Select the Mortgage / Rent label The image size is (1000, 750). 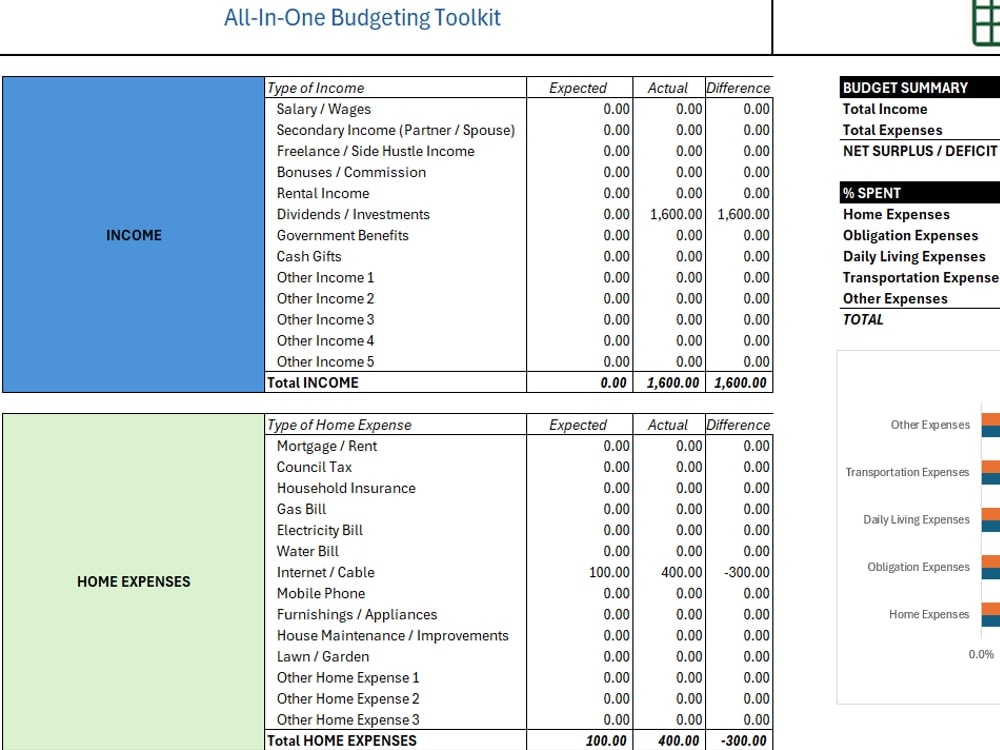(327, 446)
